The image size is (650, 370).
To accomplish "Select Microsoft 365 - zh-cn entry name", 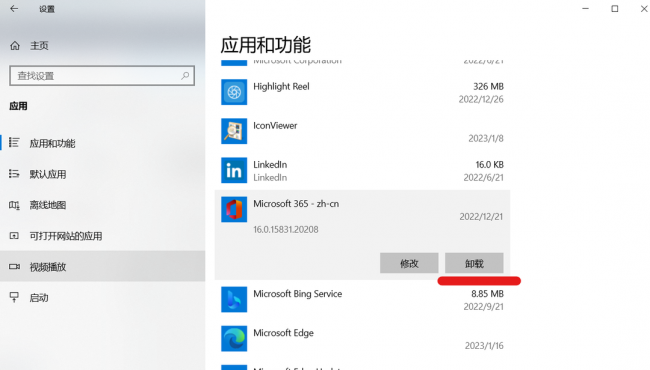I will (x=296, y=204).
